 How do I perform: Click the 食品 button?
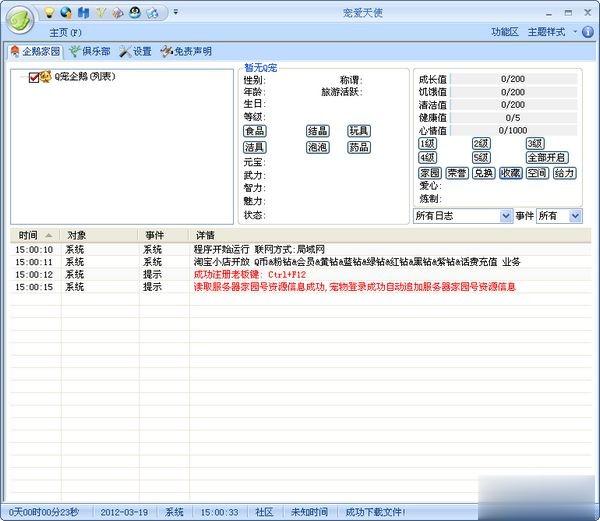[255, 131]
